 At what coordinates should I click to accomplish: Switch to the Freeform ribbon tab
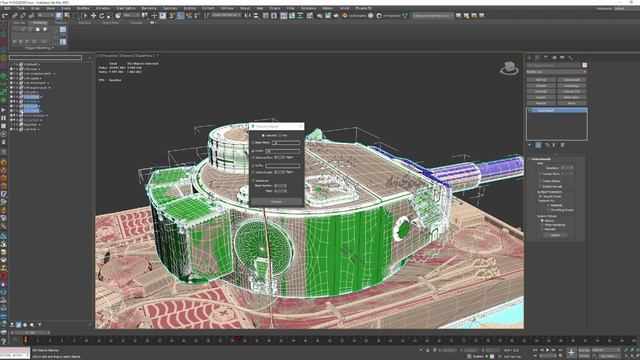(x=60, y=23)
